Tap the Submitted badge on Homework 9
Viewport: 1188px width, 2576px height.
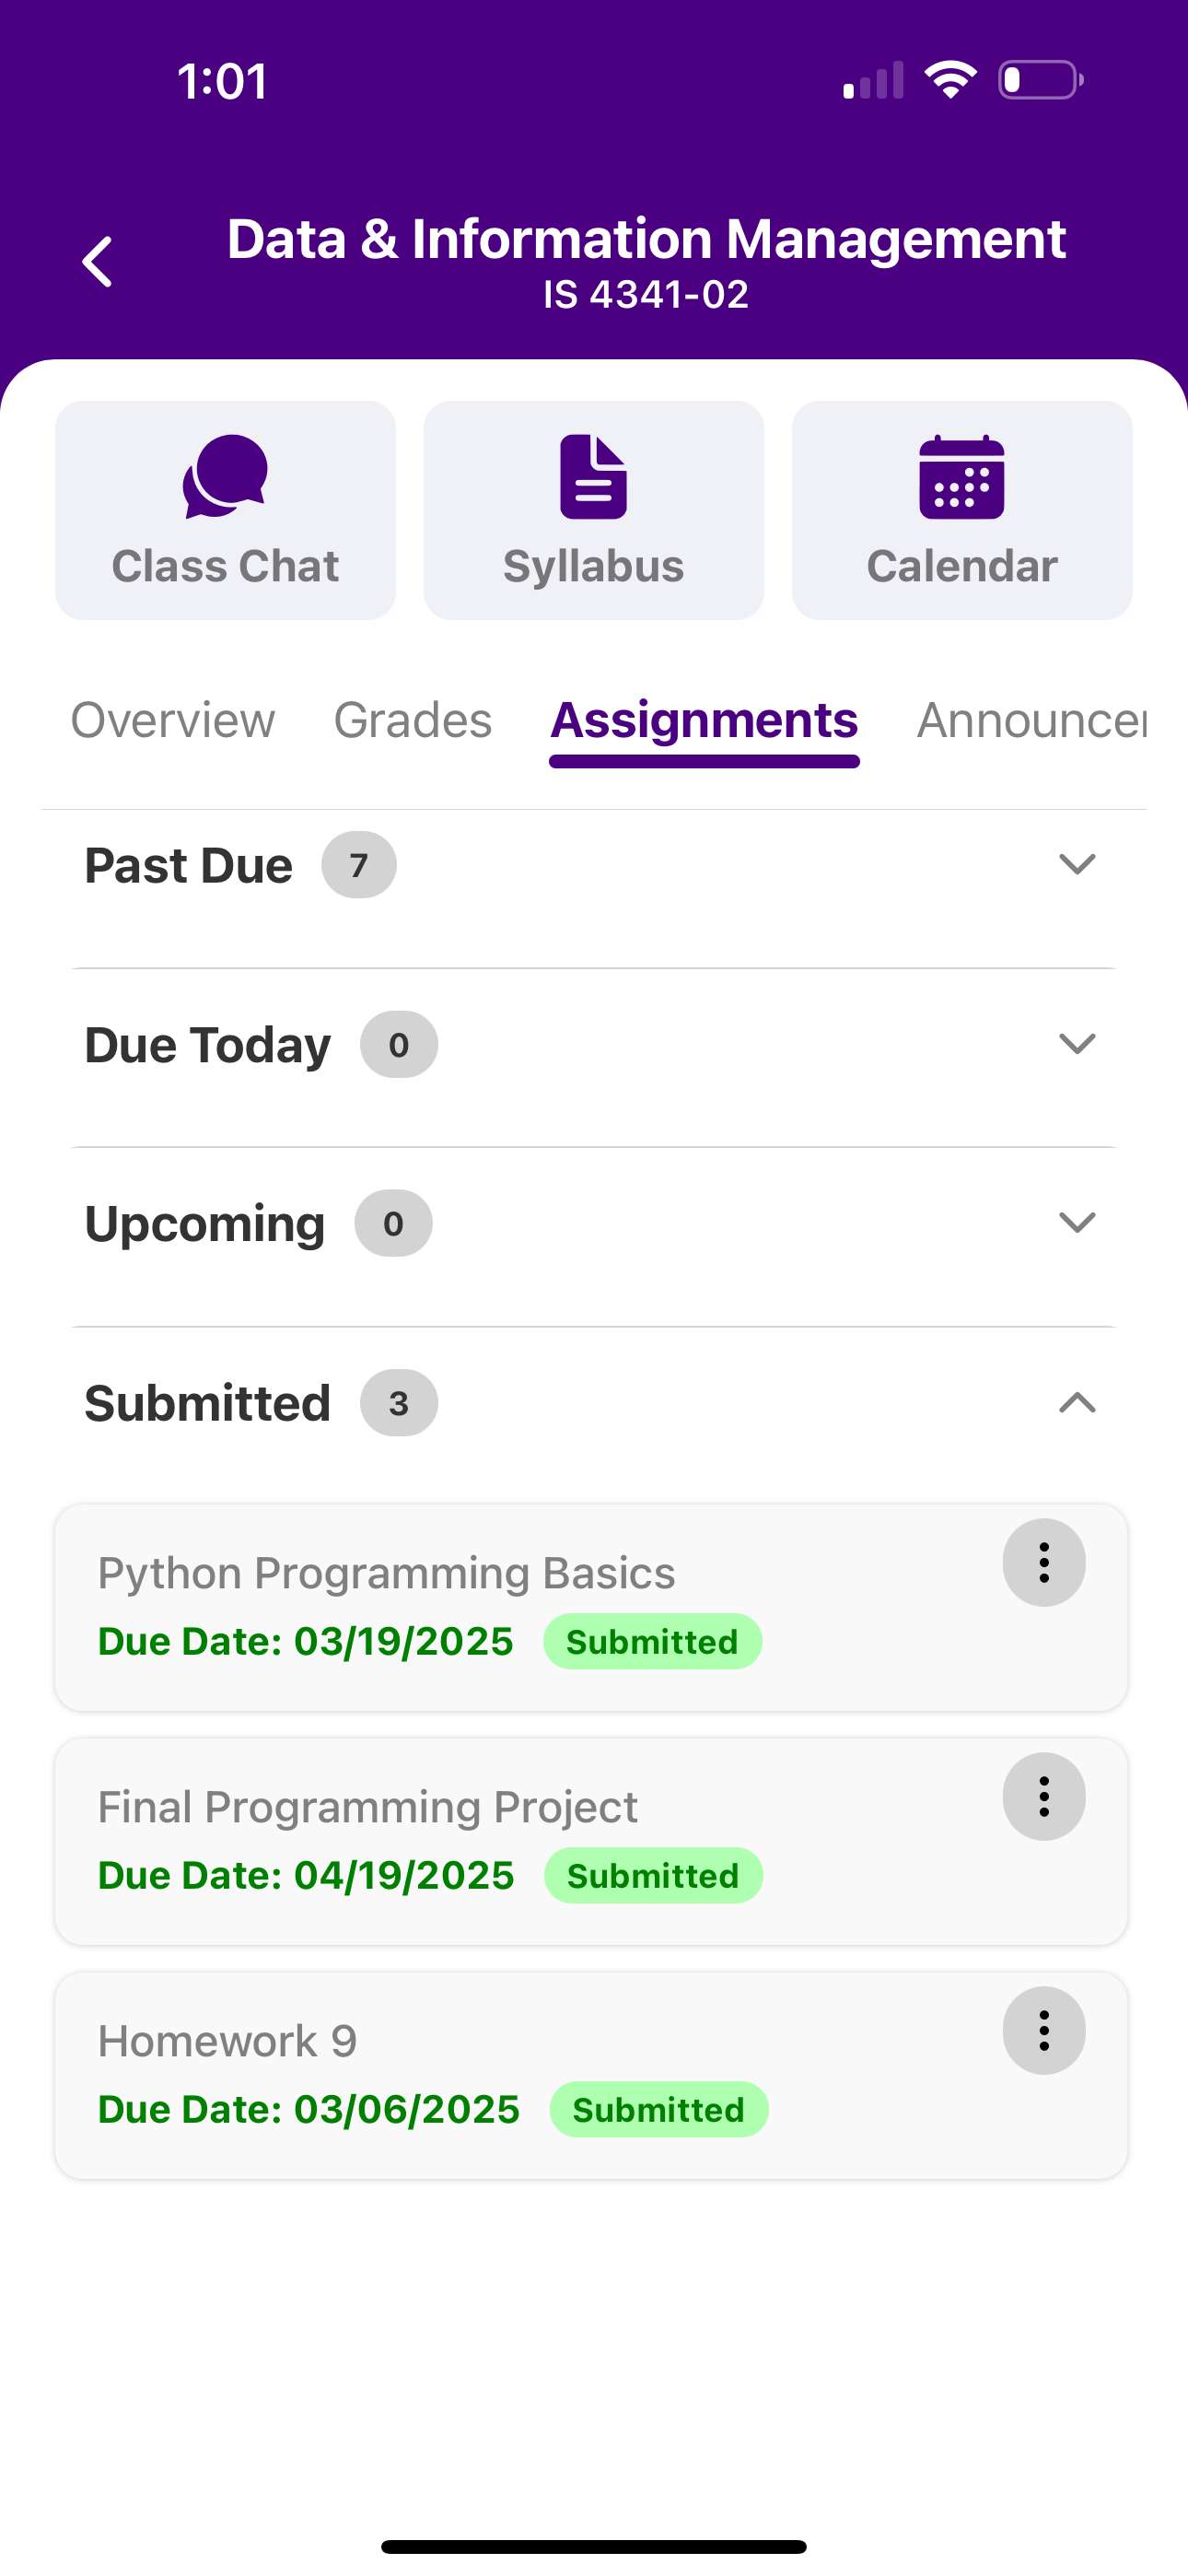click(x=658, y=2110)
